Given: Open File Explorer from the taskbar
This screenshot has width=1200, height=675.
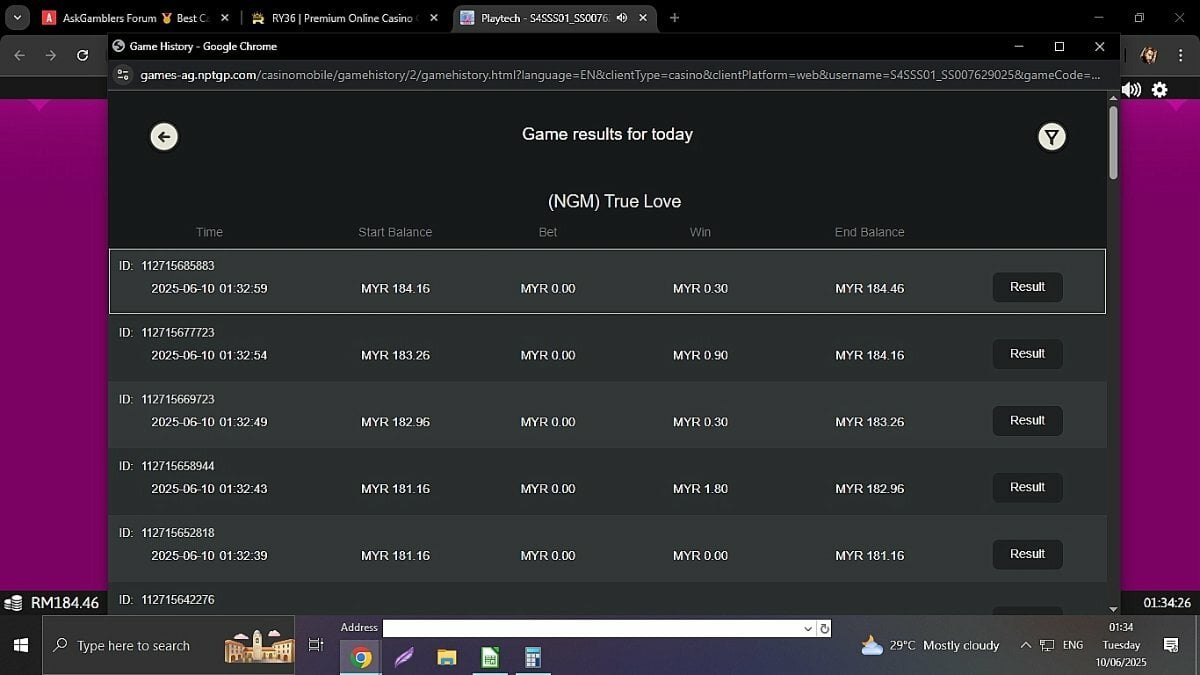Looking at the screenshot, I should click(447, 657).
